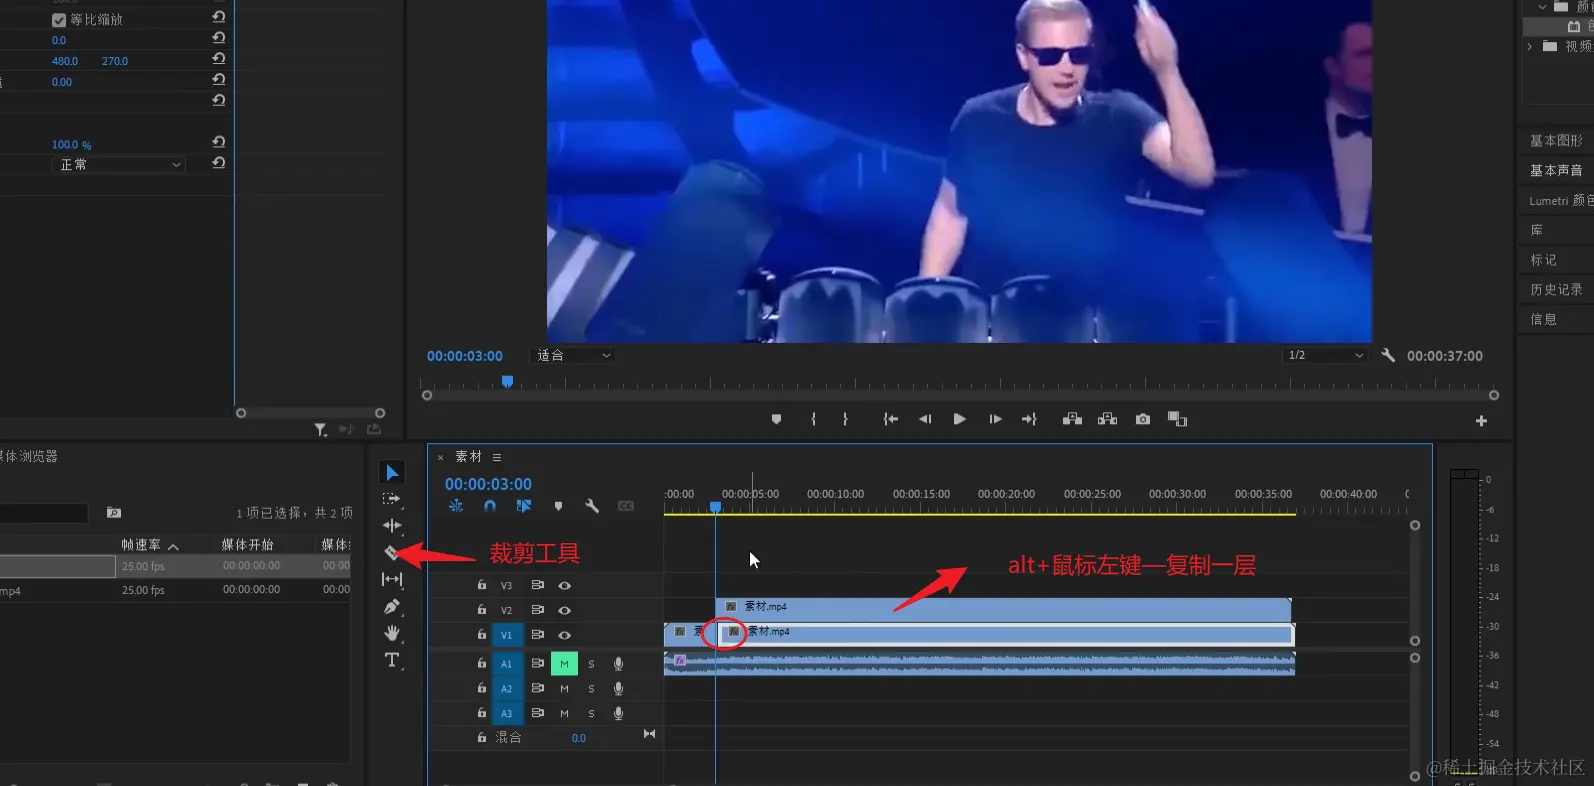This screenshot has width=1594, height=786.
Task: Toggle A3 track targeting
Action: click(506, 713)
